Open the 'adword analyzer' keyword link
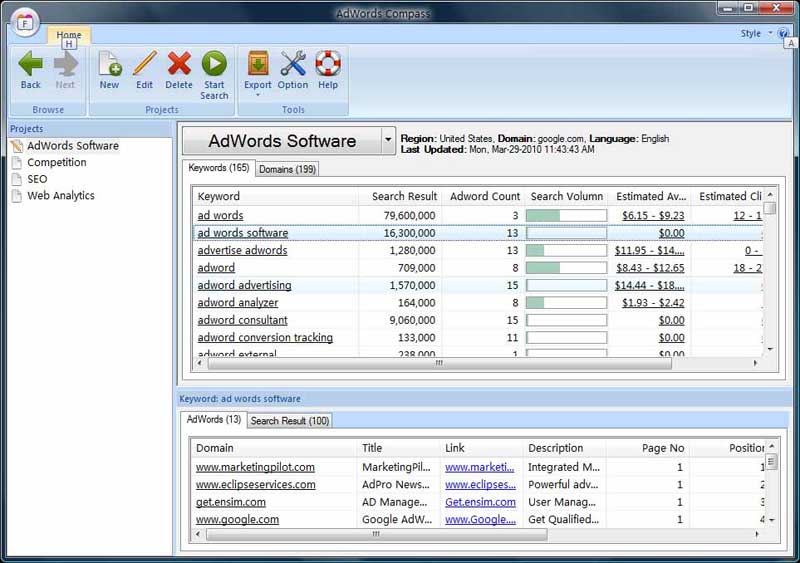This screenshot has width=800, height=563. point(238,303)
